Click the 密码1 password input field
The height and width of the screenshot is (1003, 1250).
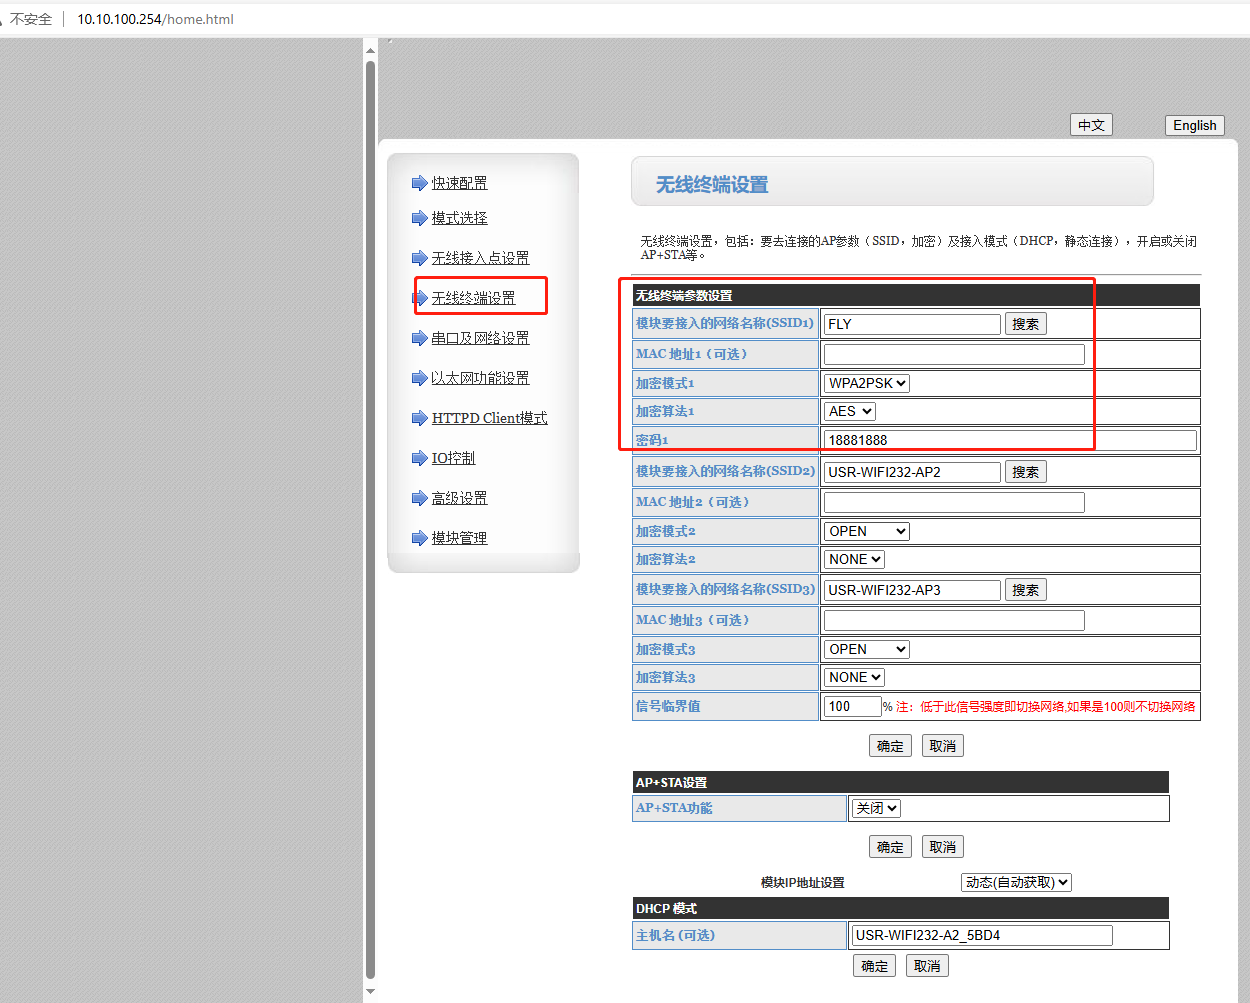point(1009,440)
